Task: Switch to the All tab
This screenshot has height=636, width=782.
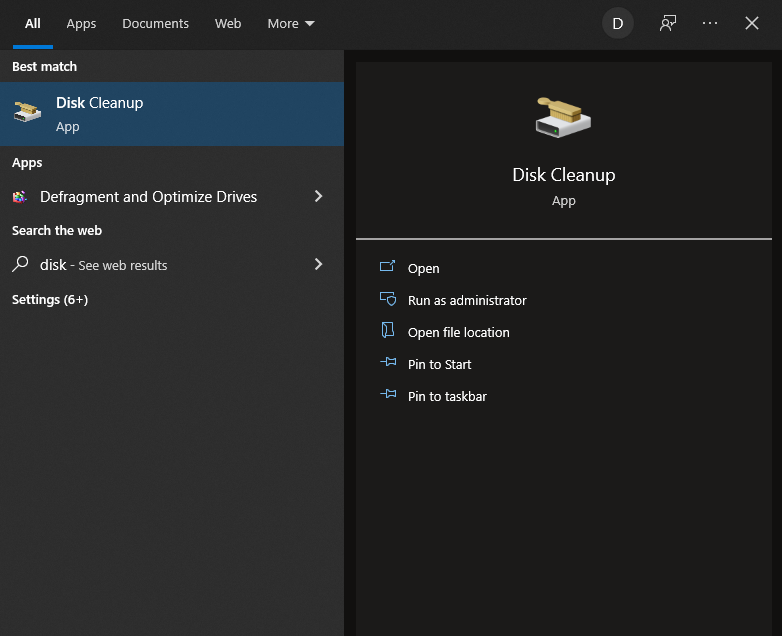Action: coord(33,23)
